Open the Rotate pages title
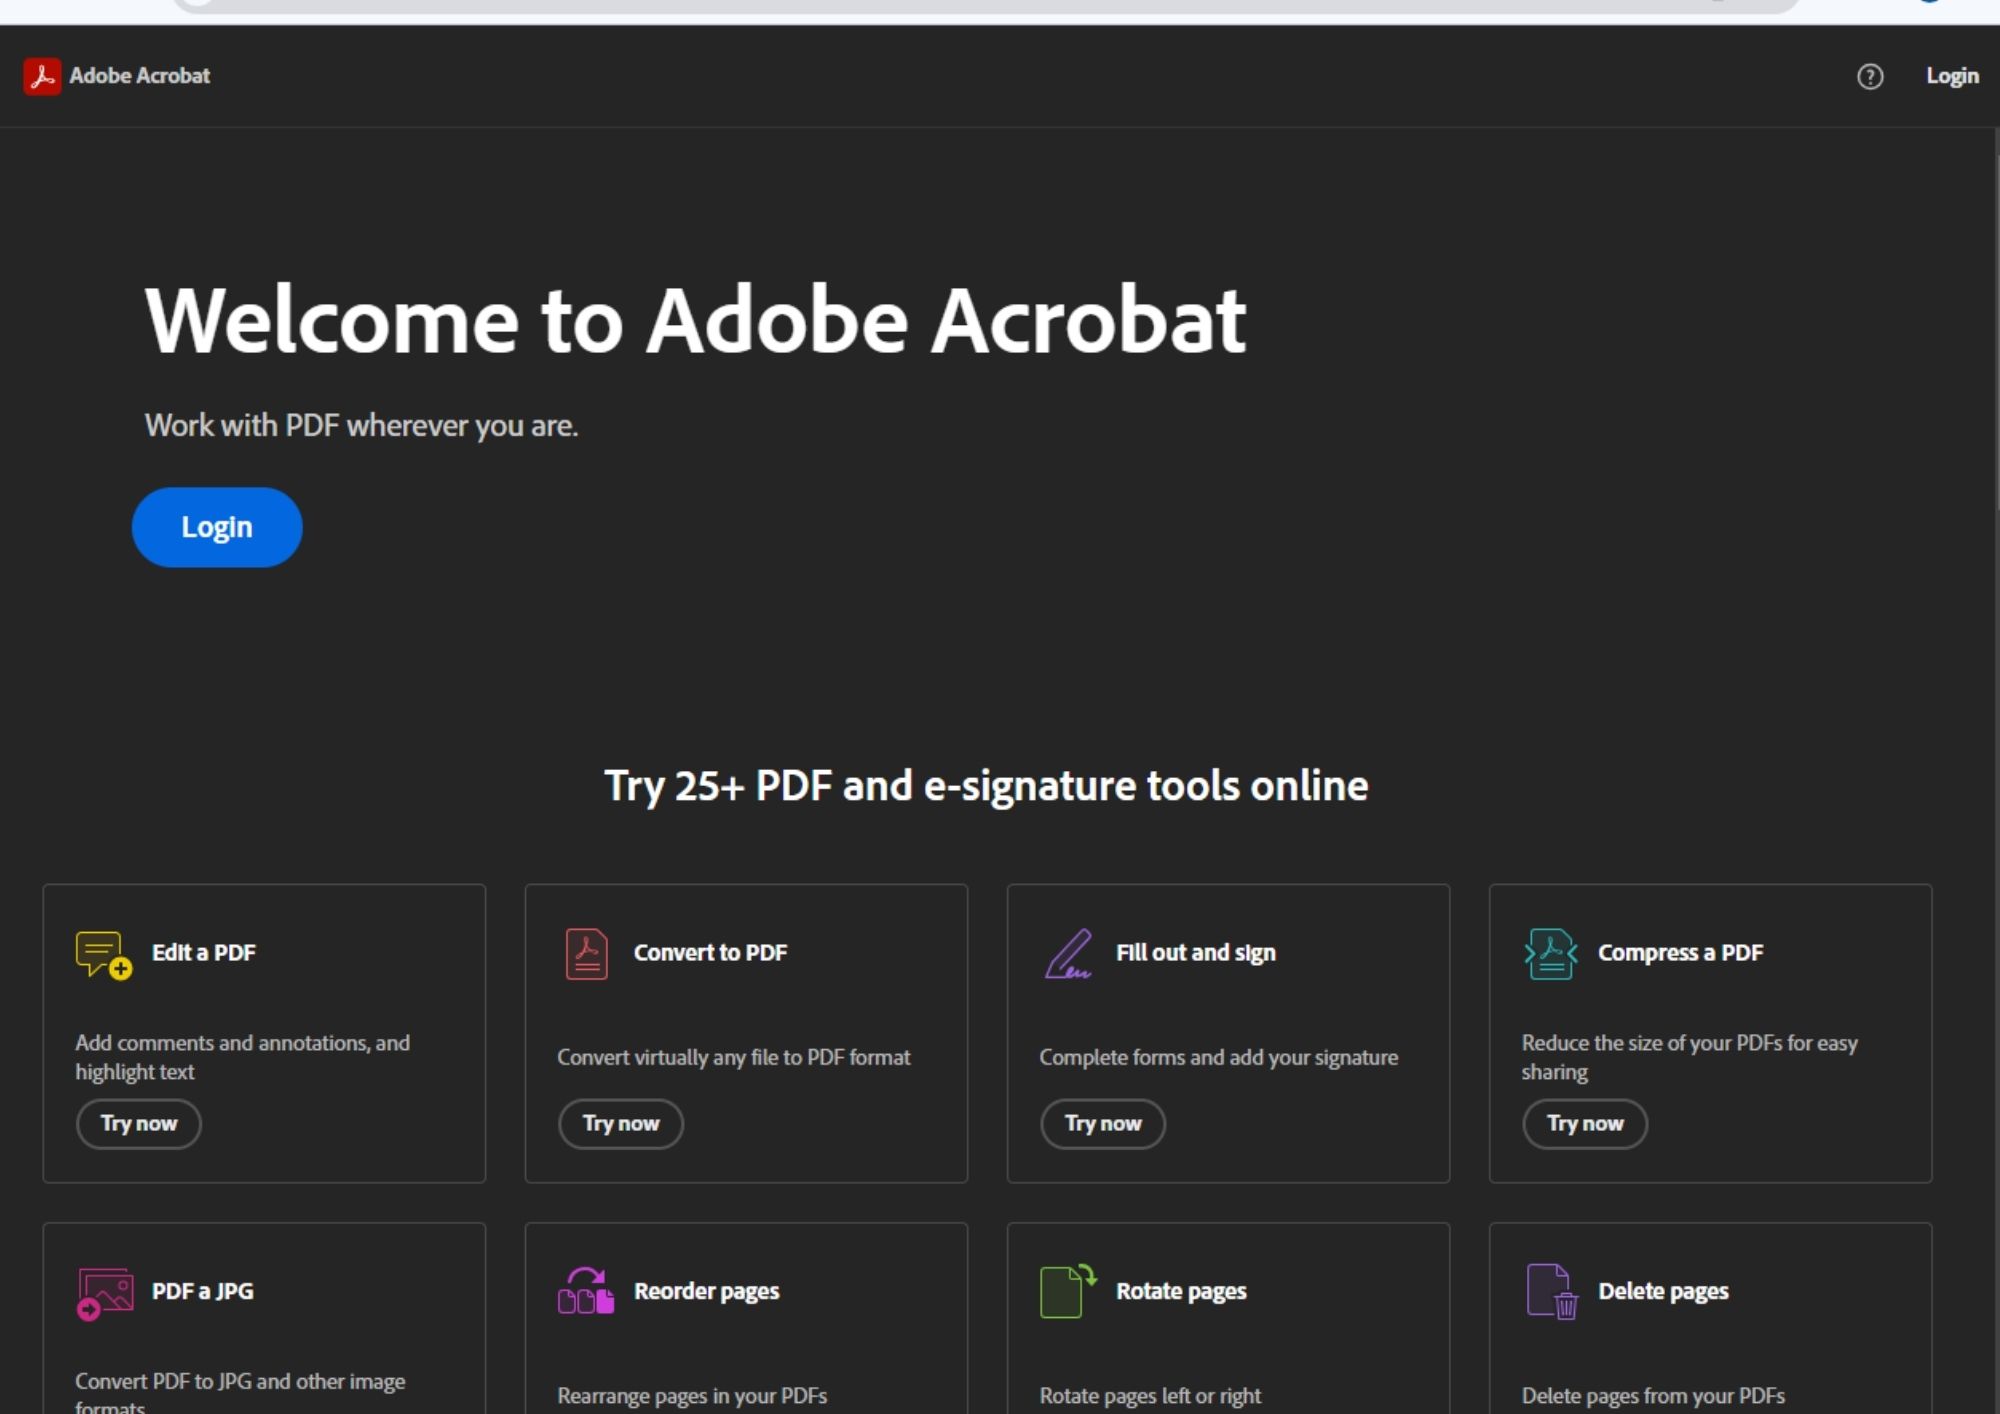The height and width of the screenshot is (1414, 2000). coord(1182,1292)
